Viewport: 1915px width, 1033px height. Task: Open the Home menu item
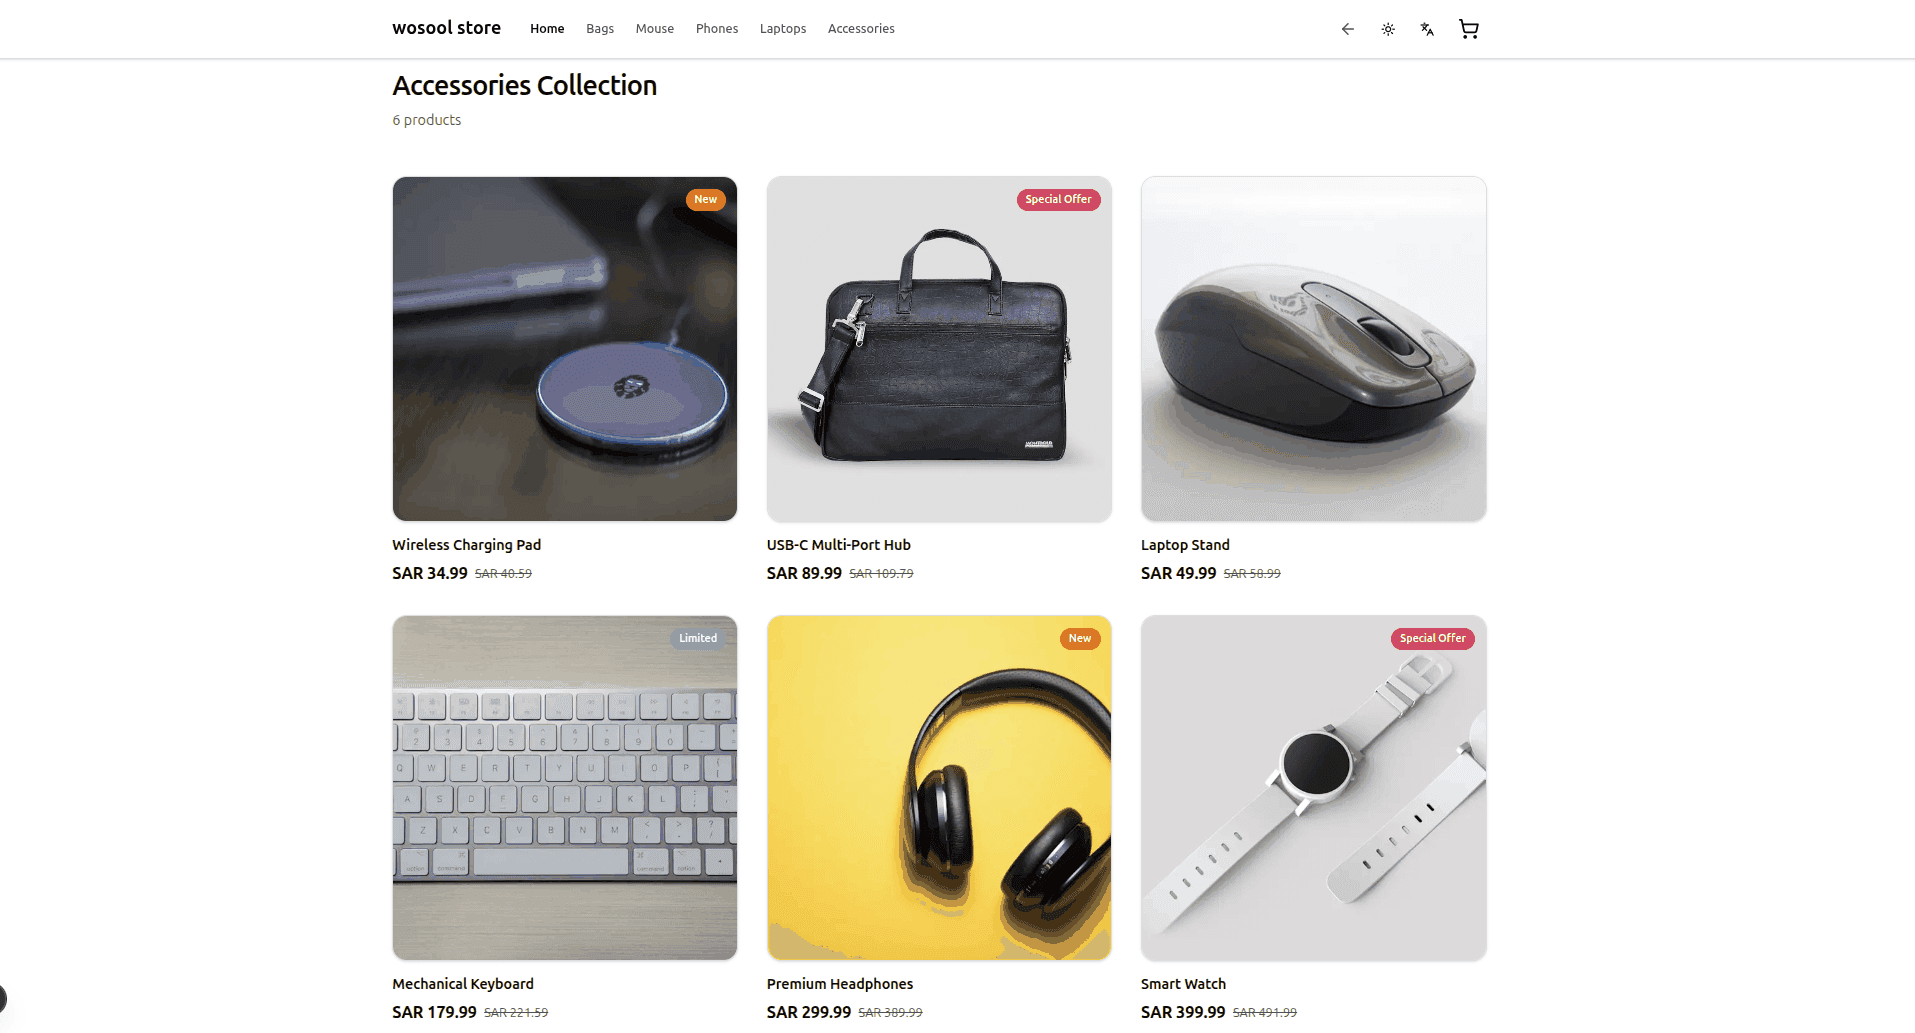pos(547,29)
